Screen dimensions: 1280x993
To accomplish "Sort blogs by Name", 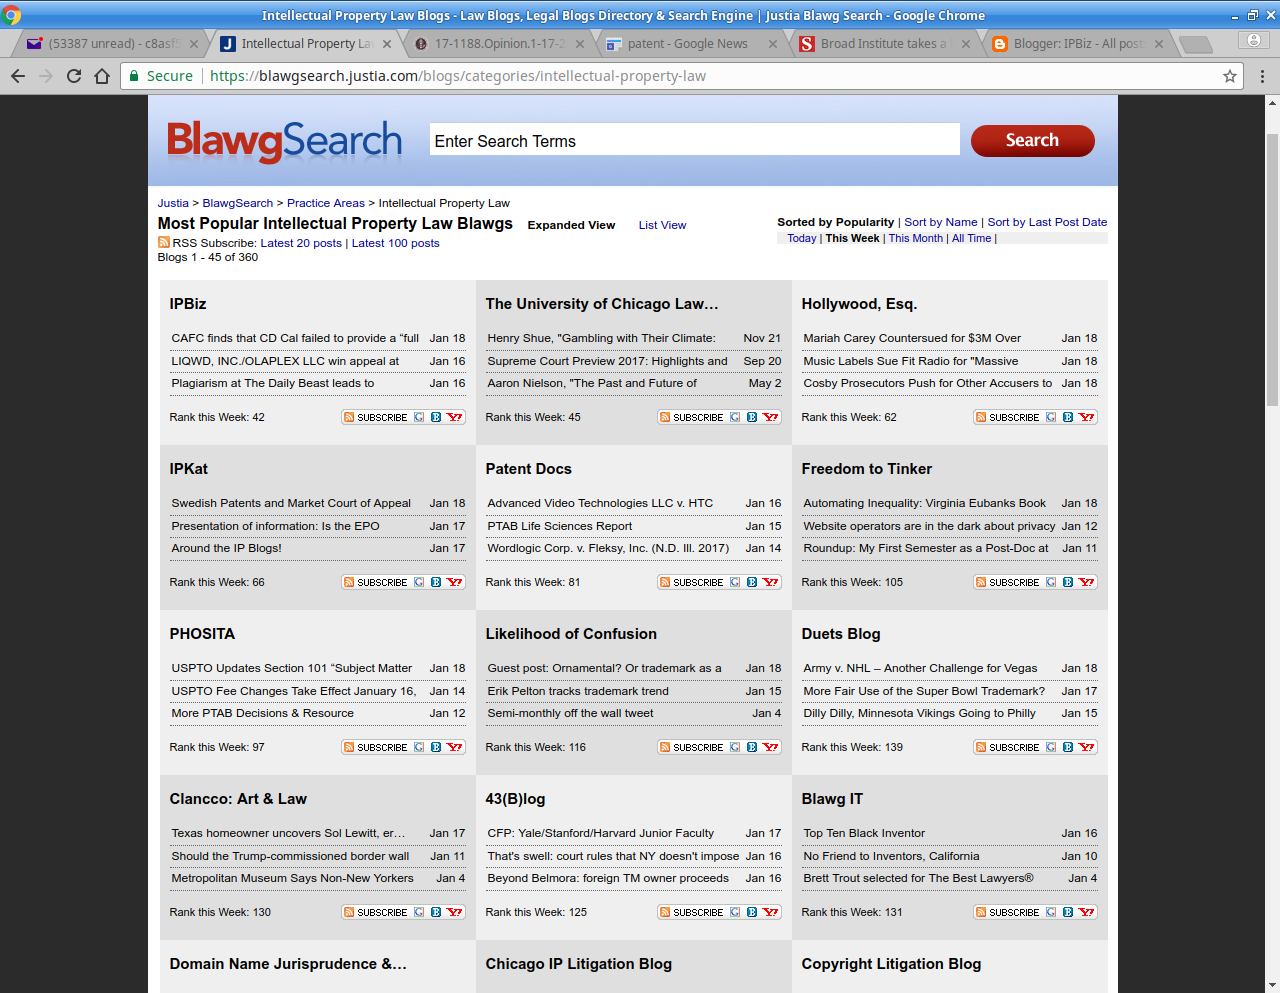I will 941,222.
